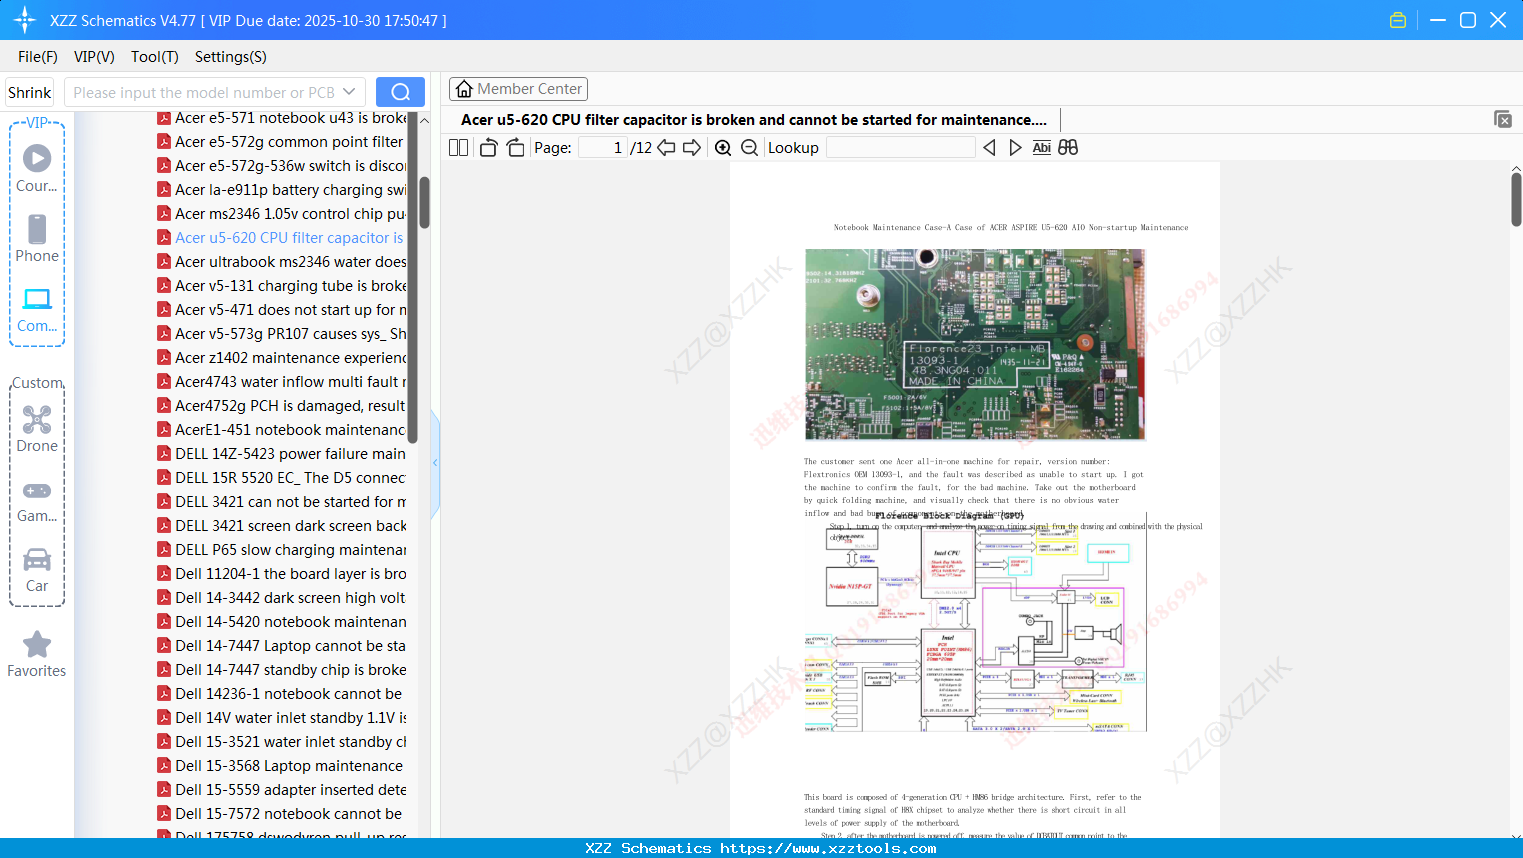Screen dimensions: 1523x858
Task: Toggle the two-page view layout
Action: coord(458,148)
